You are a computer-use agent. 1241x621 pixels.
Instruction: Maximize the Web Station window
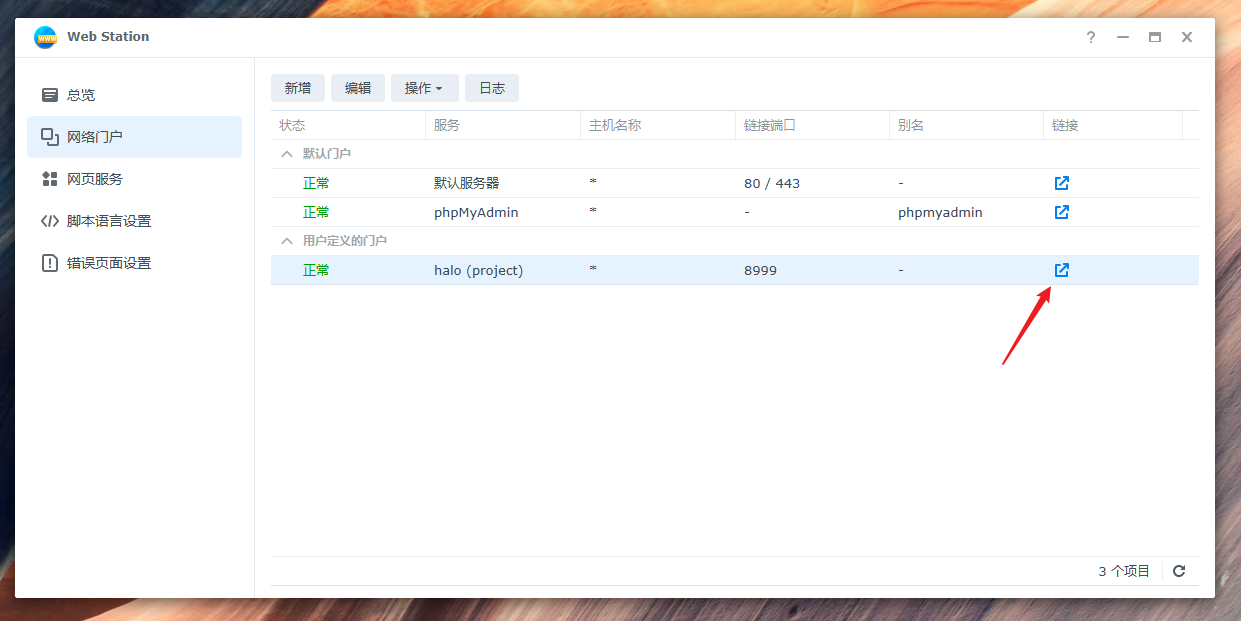(1155, 37)
